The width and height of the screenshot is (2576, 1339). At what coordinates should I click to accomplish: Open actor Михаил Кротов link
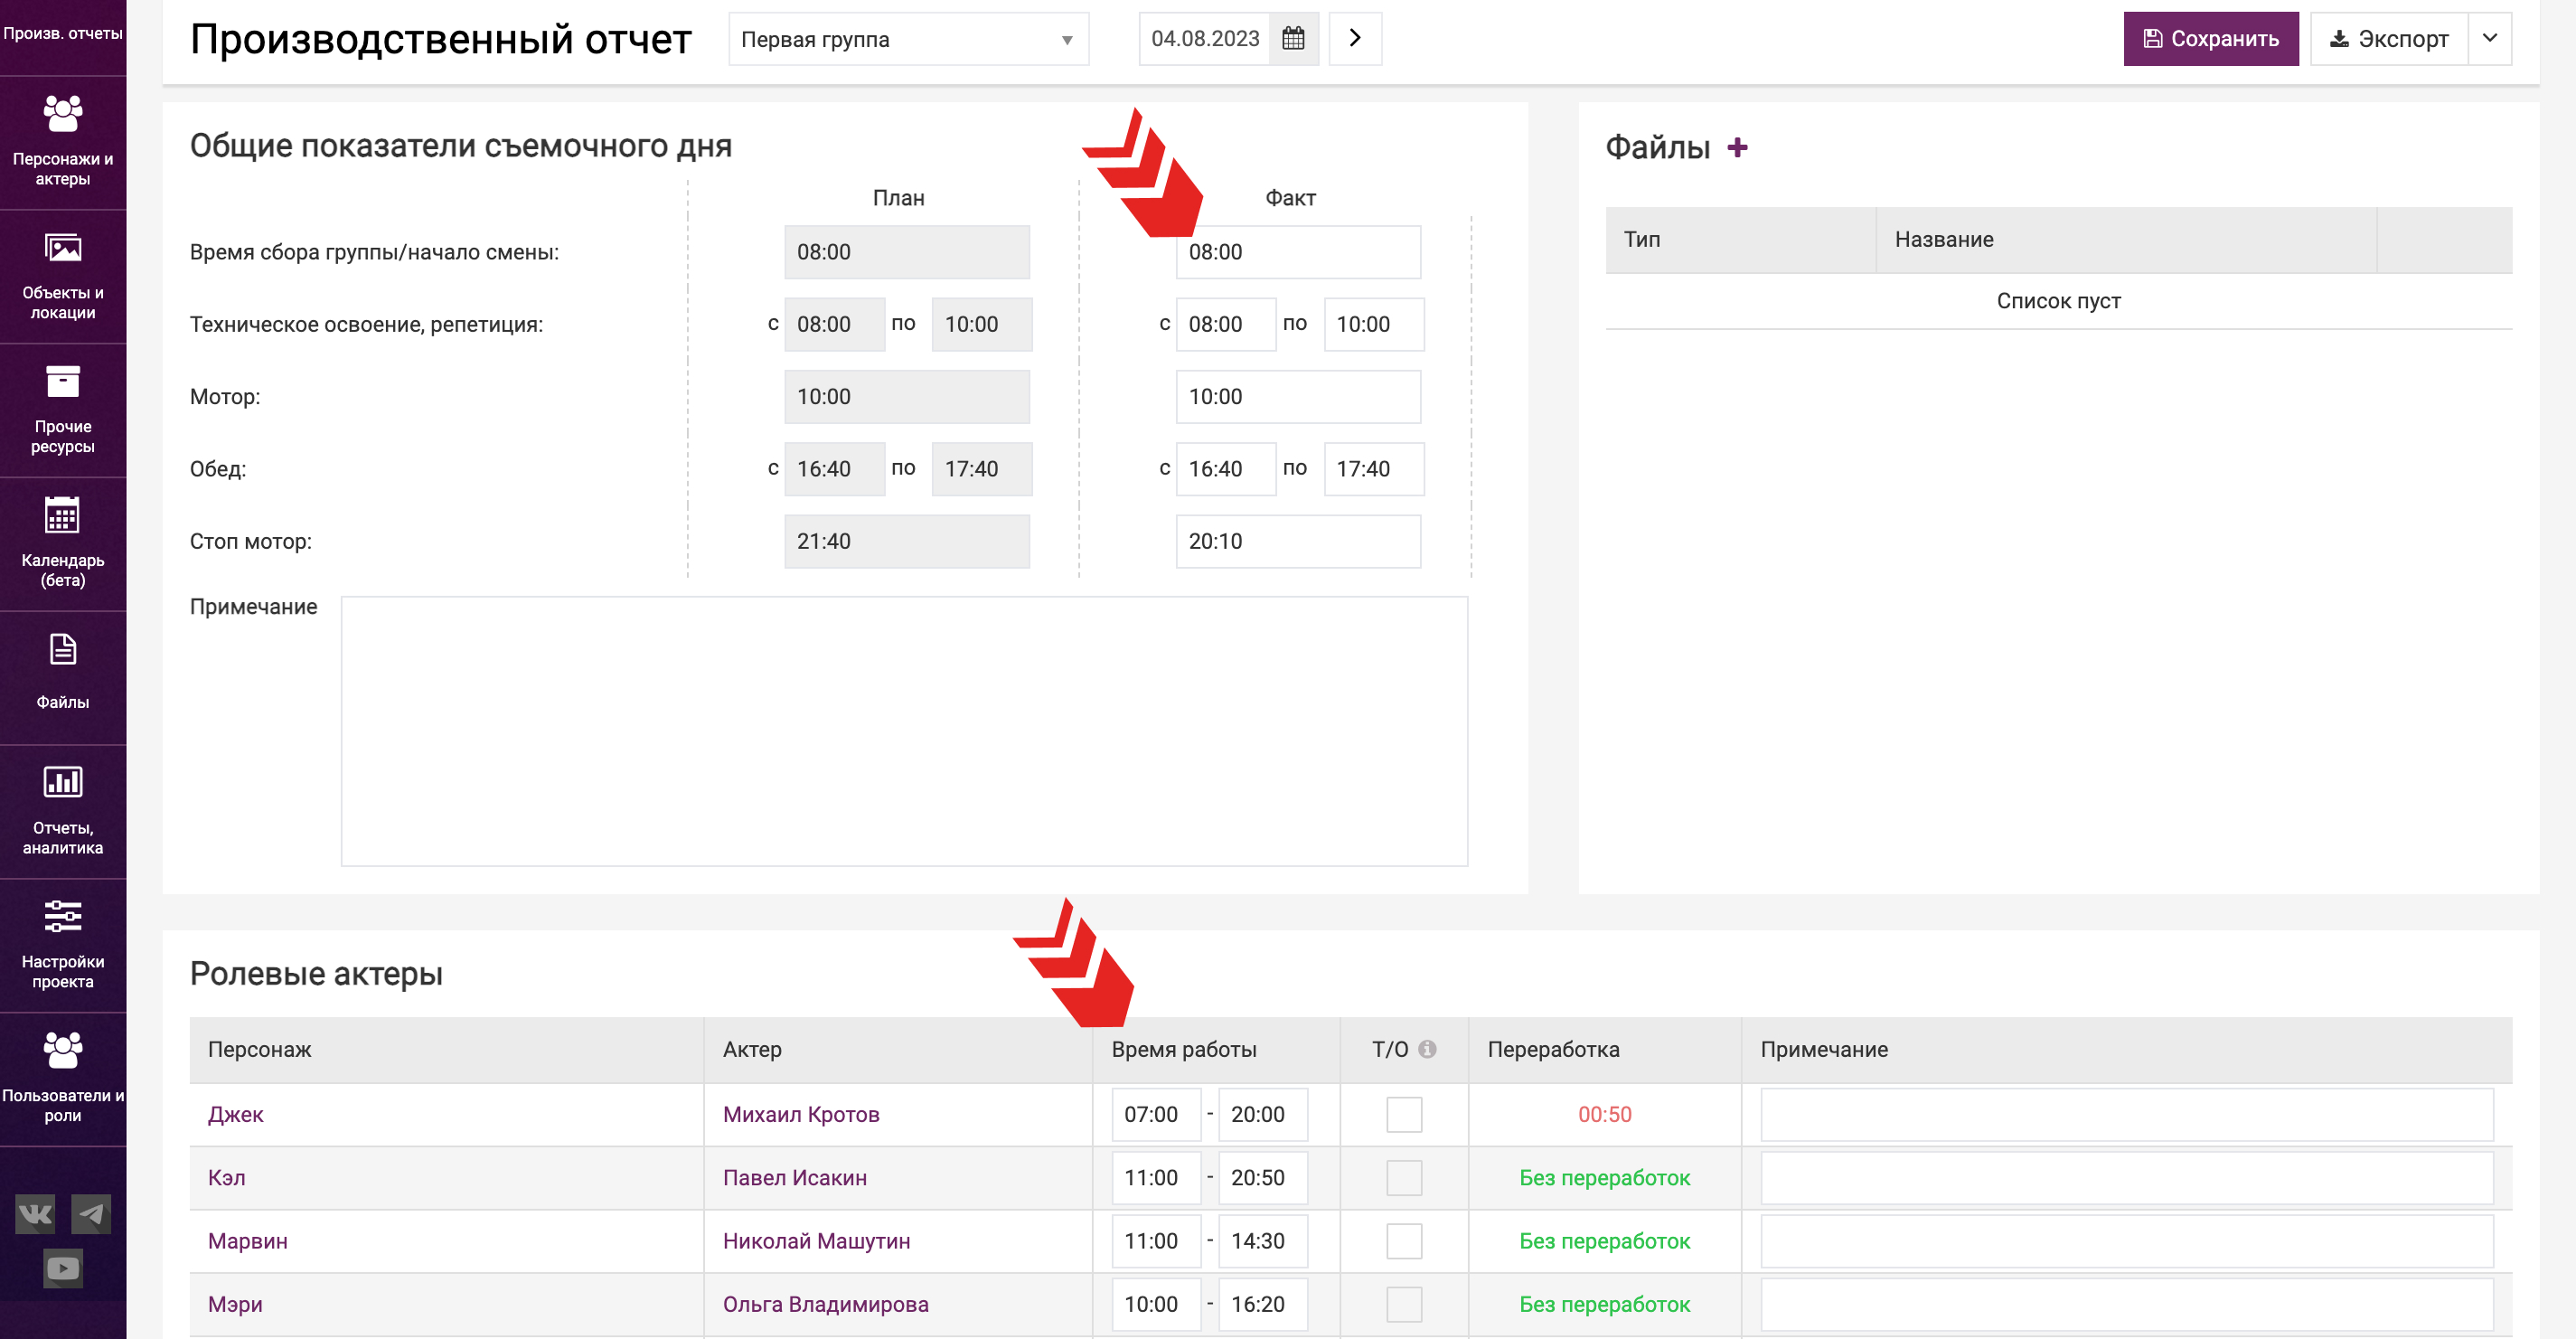pos(801,1114)
